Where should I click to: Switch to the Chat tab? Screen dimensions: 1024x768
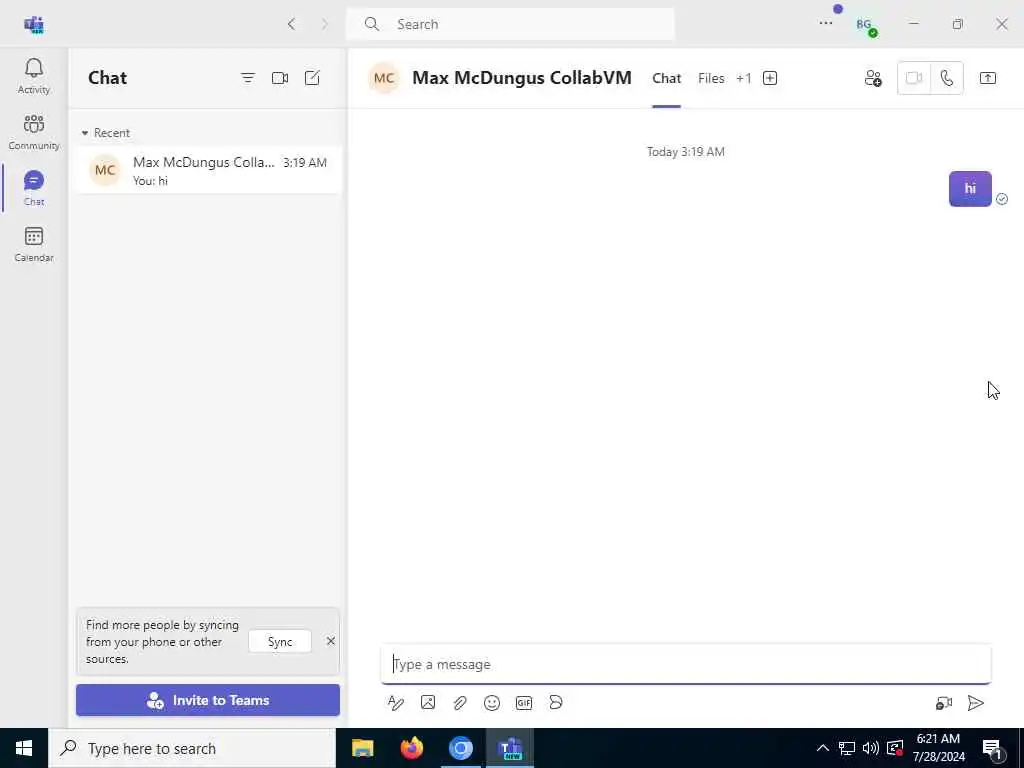click(x=666, y=78)
